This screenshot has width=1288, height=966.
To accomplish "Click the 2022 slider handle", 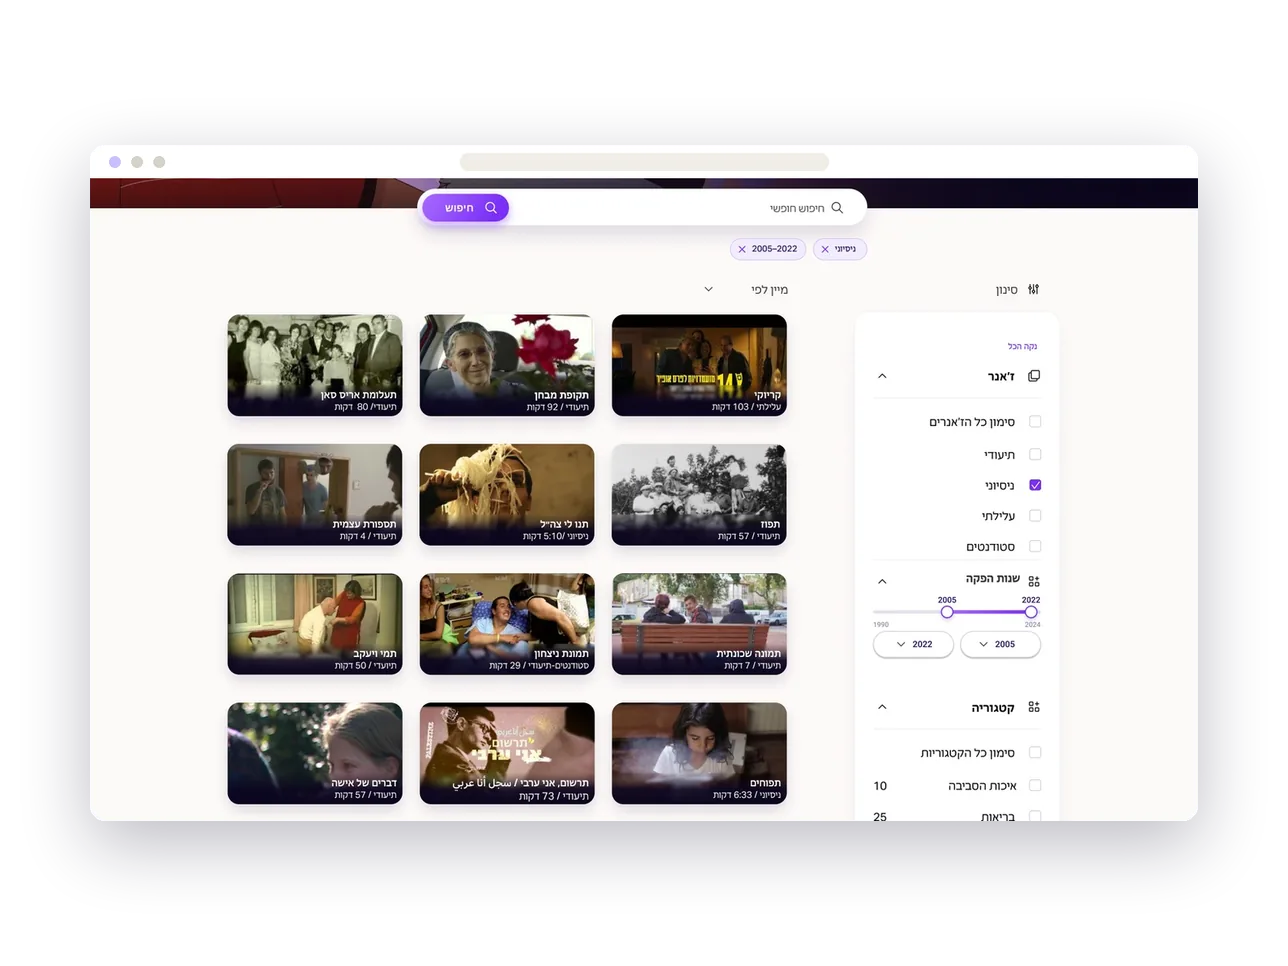I will click(x=1031, y=612).
